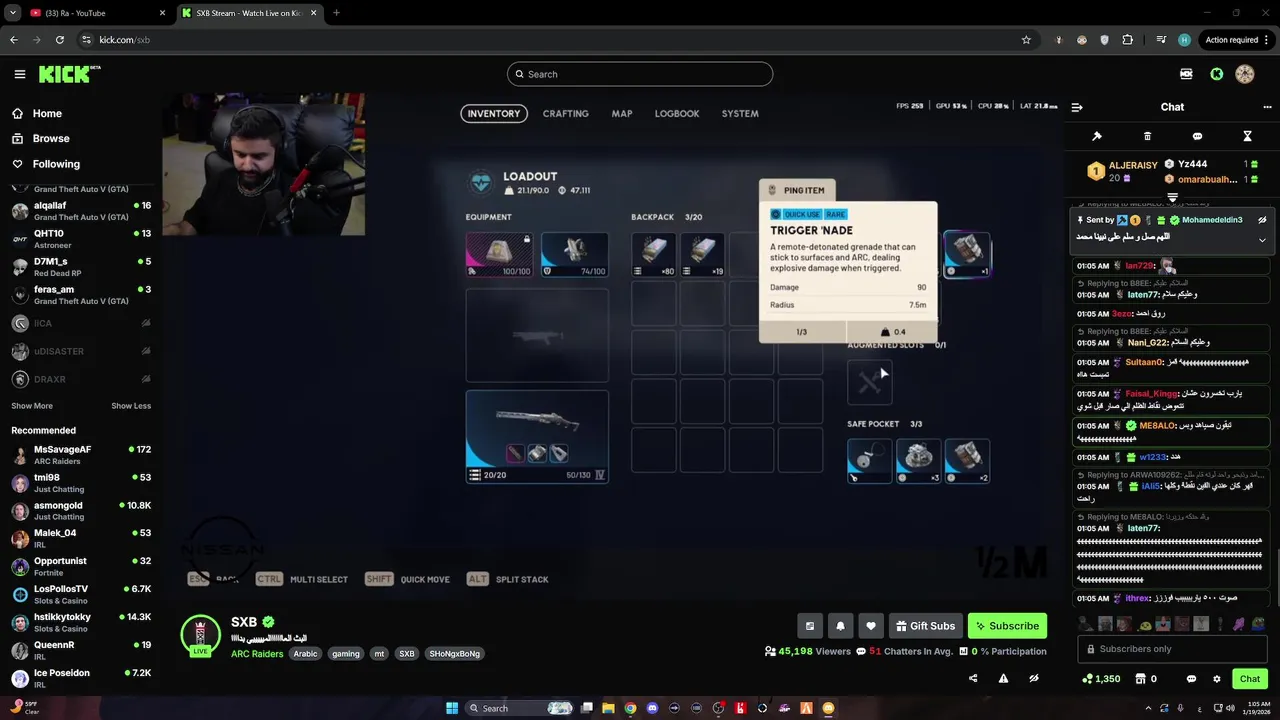Click the SHoNgxBoNg tag
The image size is (1280, 720).
click(x=455, y=654)
